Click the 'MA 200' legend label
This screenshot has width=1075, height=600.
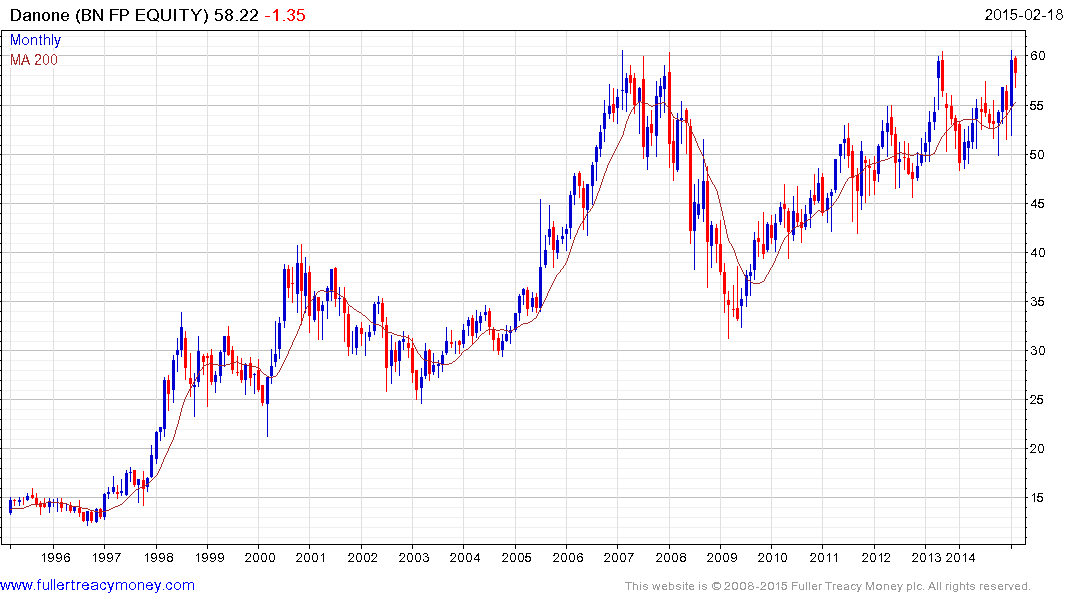34,60
